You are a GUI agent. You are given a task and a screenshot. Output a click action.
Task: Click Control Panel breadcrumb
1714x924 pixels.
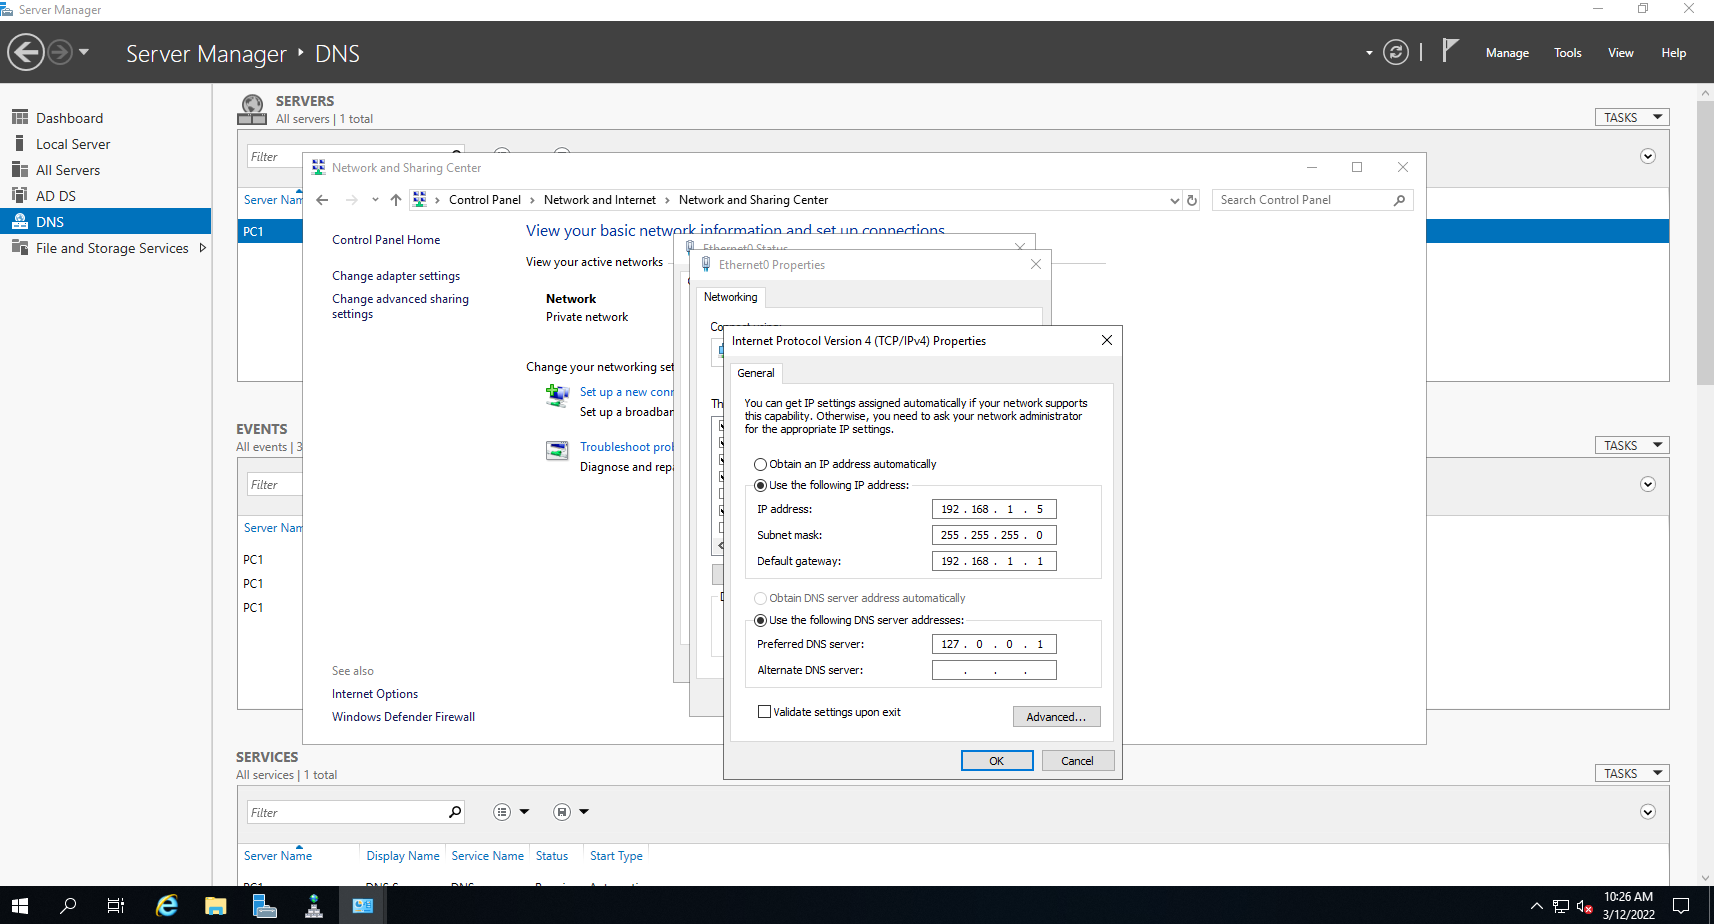485,200
